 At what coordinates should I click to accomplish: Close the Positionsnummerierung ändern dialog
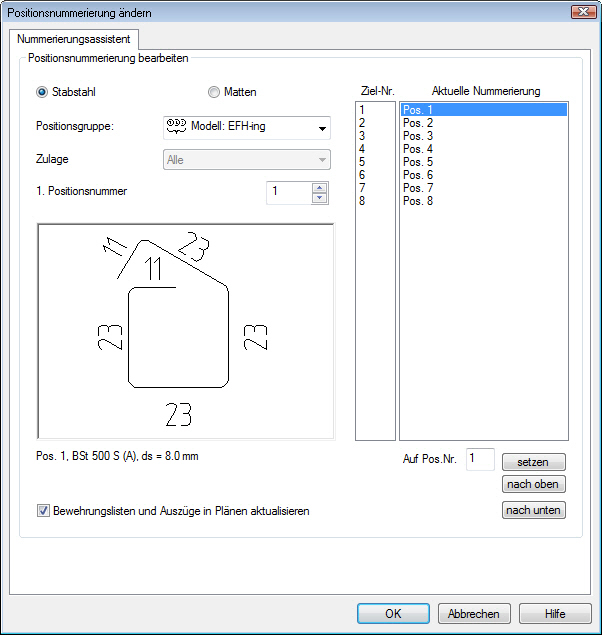[x=583, y=12]
